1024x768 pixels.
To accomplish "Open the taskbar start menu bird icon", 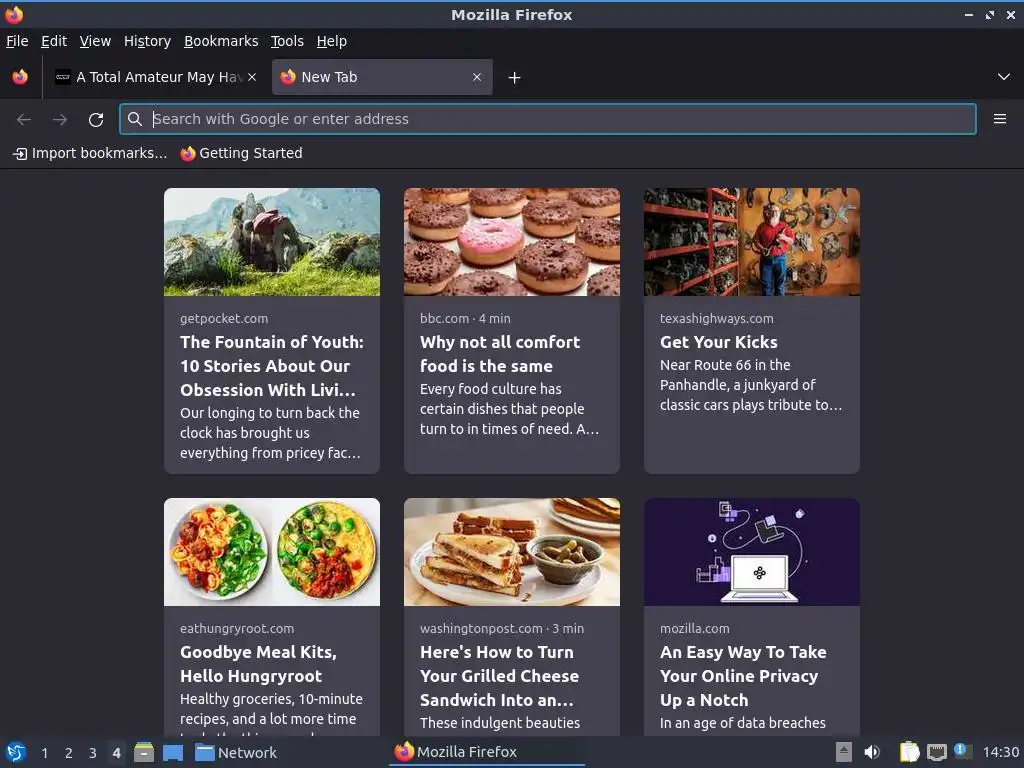I will 16,752.
